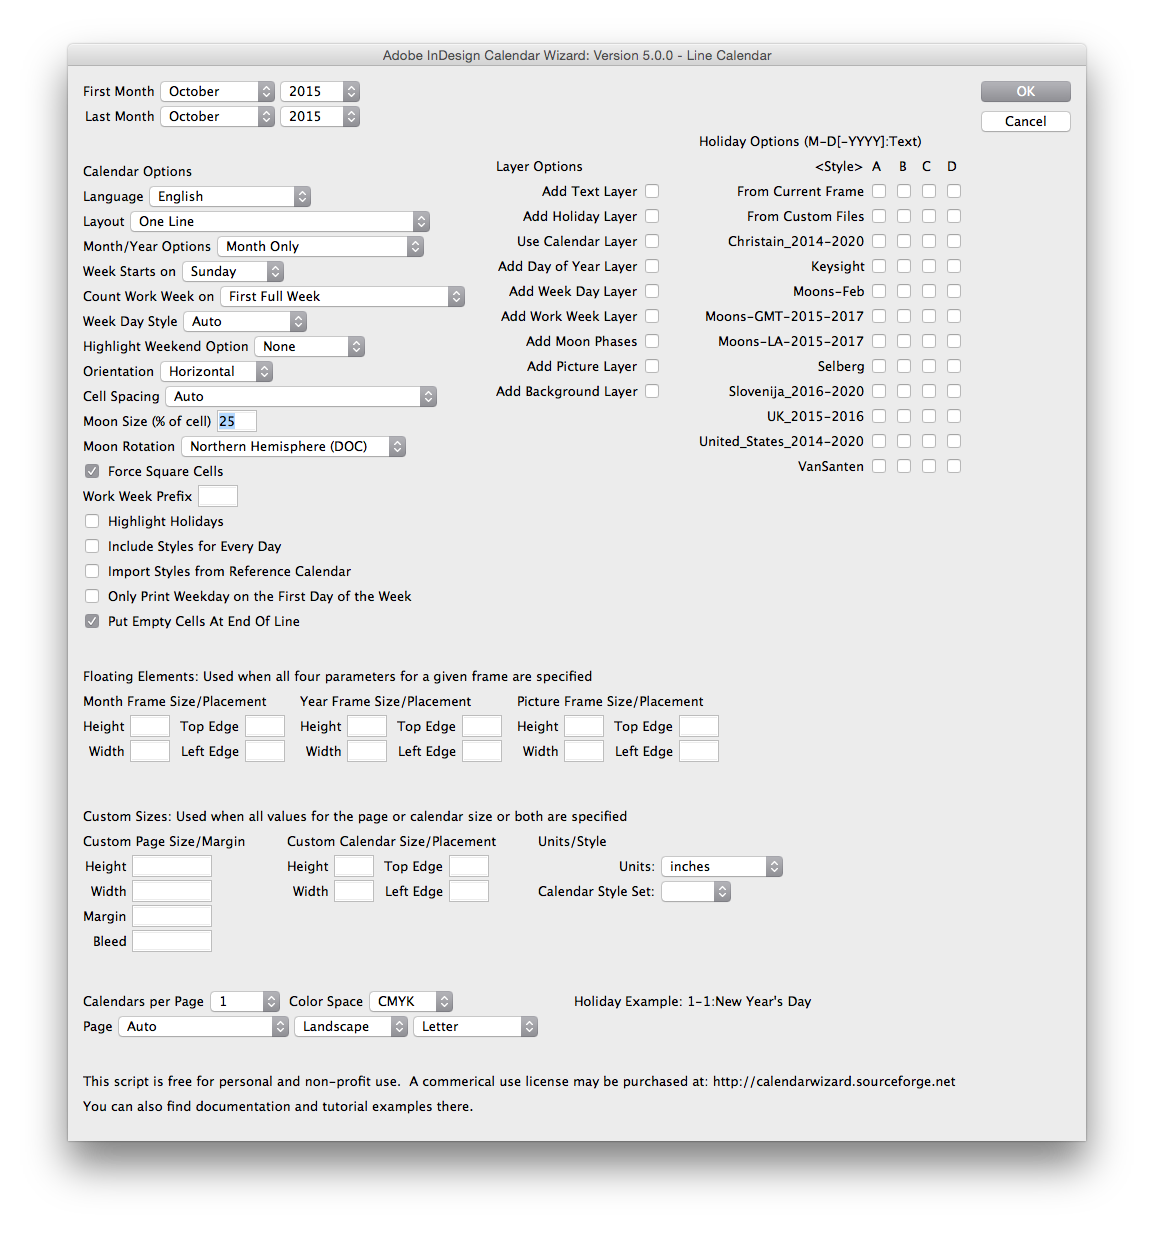Image resolution: width=1154 pixels, height=1233 pixels.
Task: Enable the Add Text Layer checkbox
Action: [x=652, y=191]
